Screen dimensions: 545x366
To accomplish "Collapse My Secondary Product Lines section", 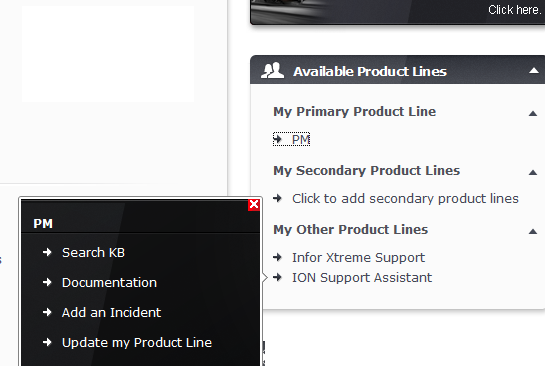I will click(532, 172).
